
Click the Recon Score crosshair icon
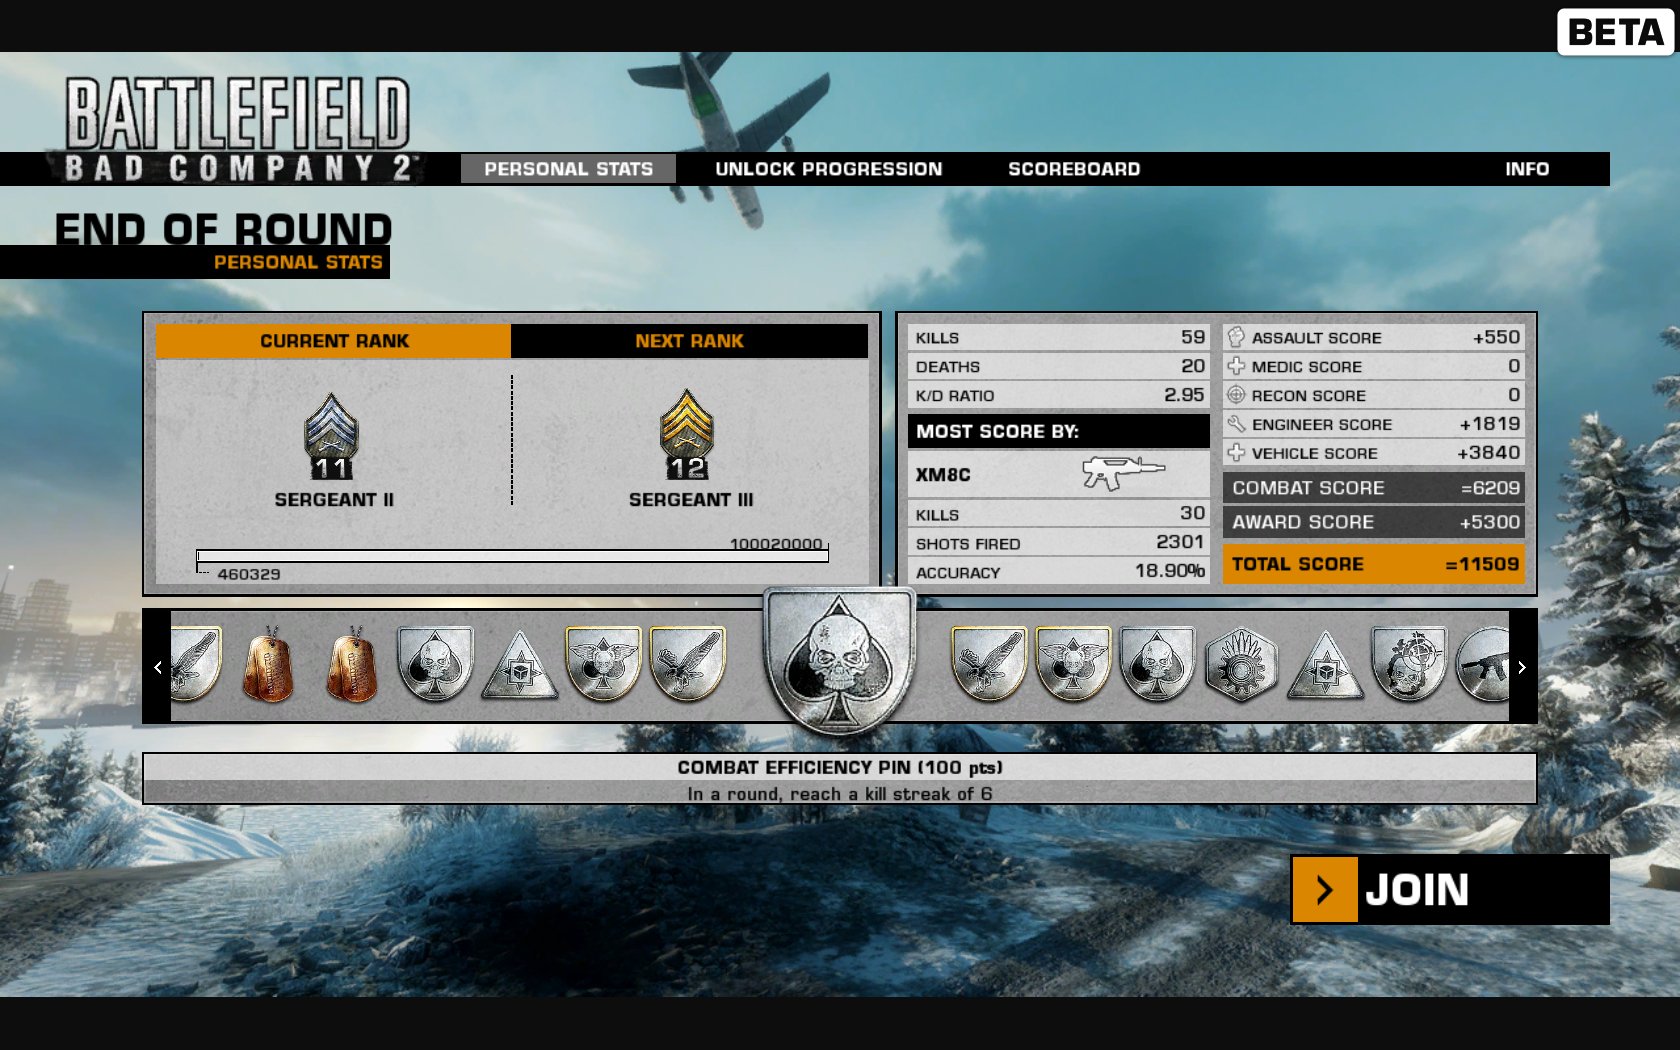point(1236,395)
